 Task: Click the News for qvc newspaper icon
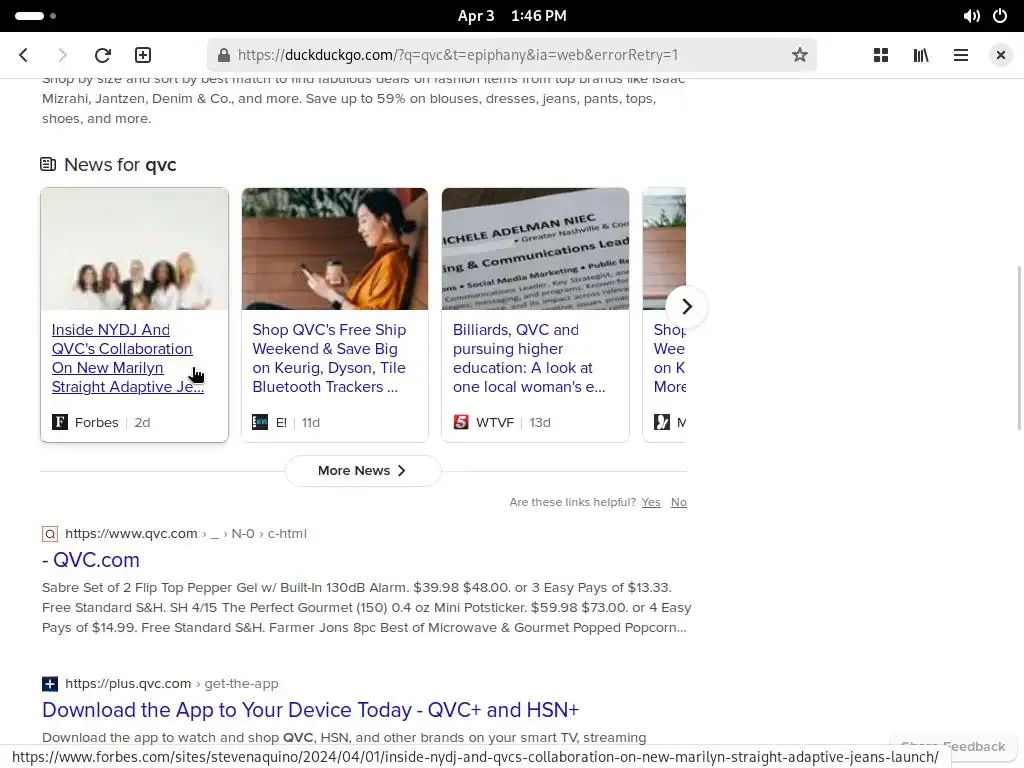click(48, 164)
